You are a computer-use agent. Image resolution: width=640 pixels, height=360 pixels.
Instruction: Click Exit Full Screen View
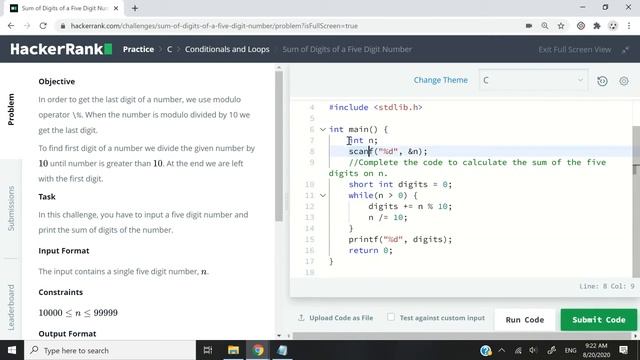[575, 50]
